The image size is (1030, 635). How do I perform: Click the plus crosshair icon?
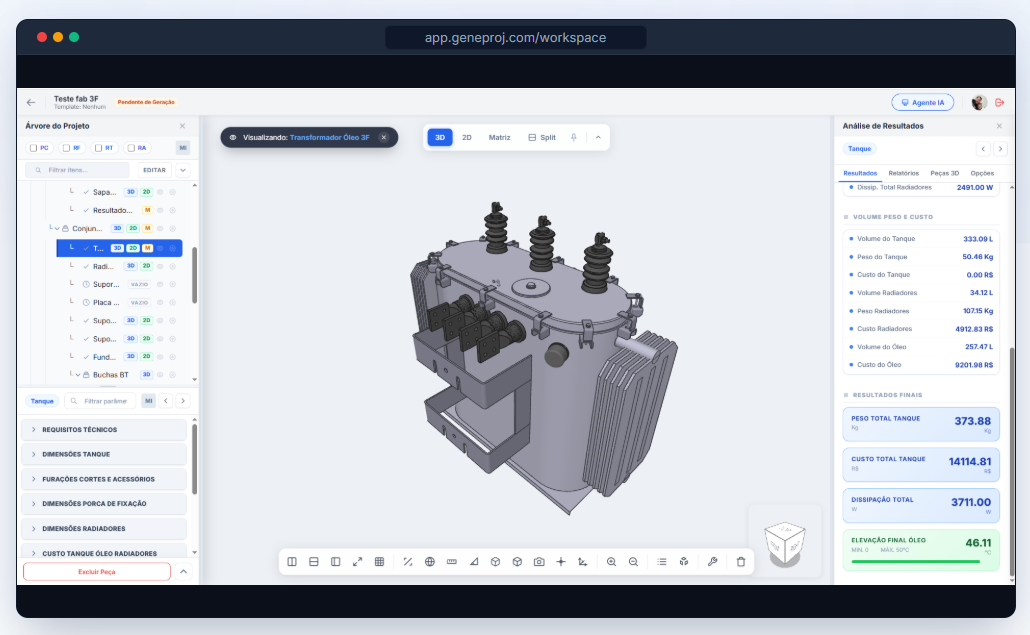coord(560,561)
